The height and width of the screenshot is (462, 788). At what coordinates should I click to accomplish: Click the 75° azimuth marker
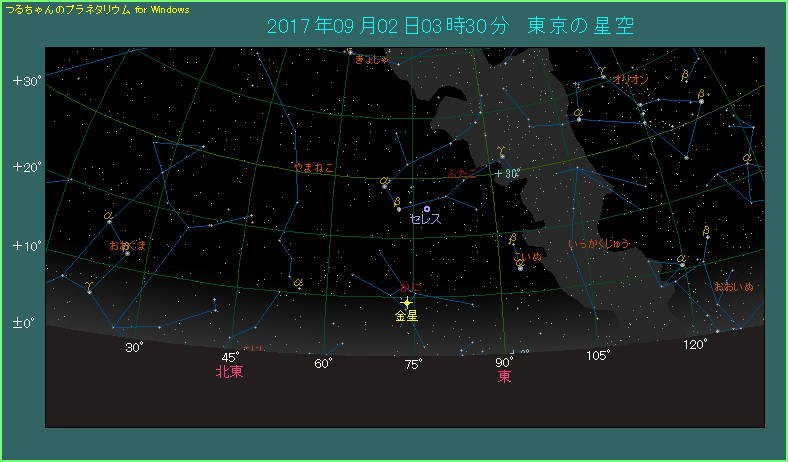(x=413, y=363)
